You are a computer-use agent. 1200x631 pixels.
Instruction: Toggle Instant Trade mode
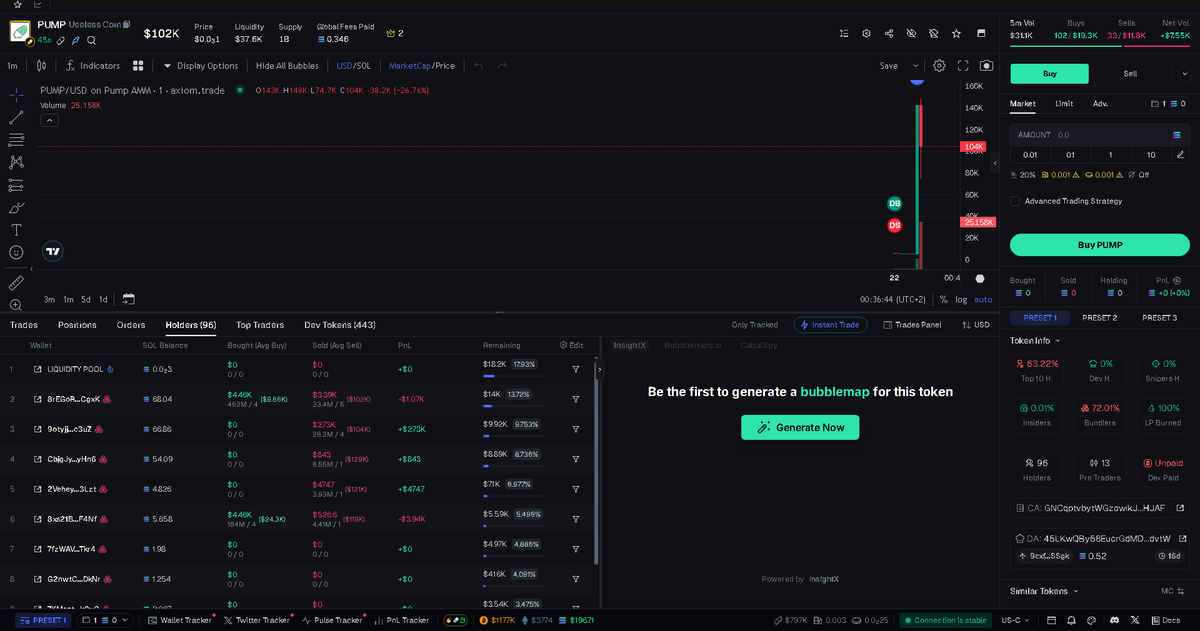pyautogui.click(x=830, y=325)
